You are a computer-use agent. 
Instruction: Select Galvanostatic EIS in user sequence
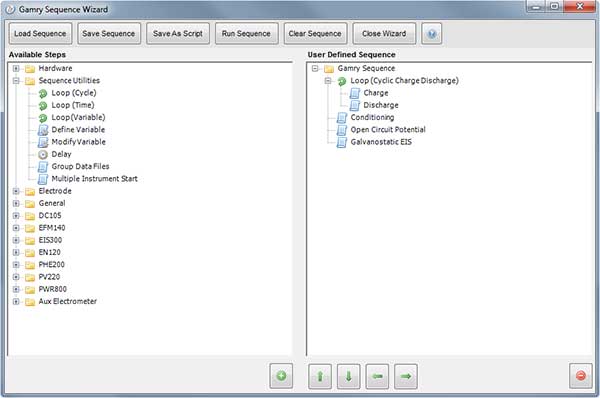click(381, 142)
